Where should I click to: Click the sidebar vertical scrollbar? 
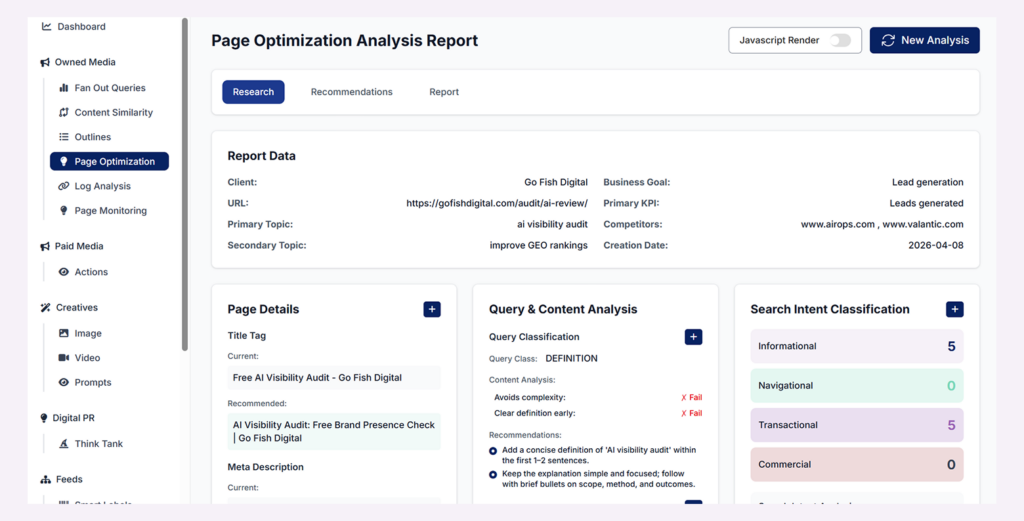click(185, 180)
